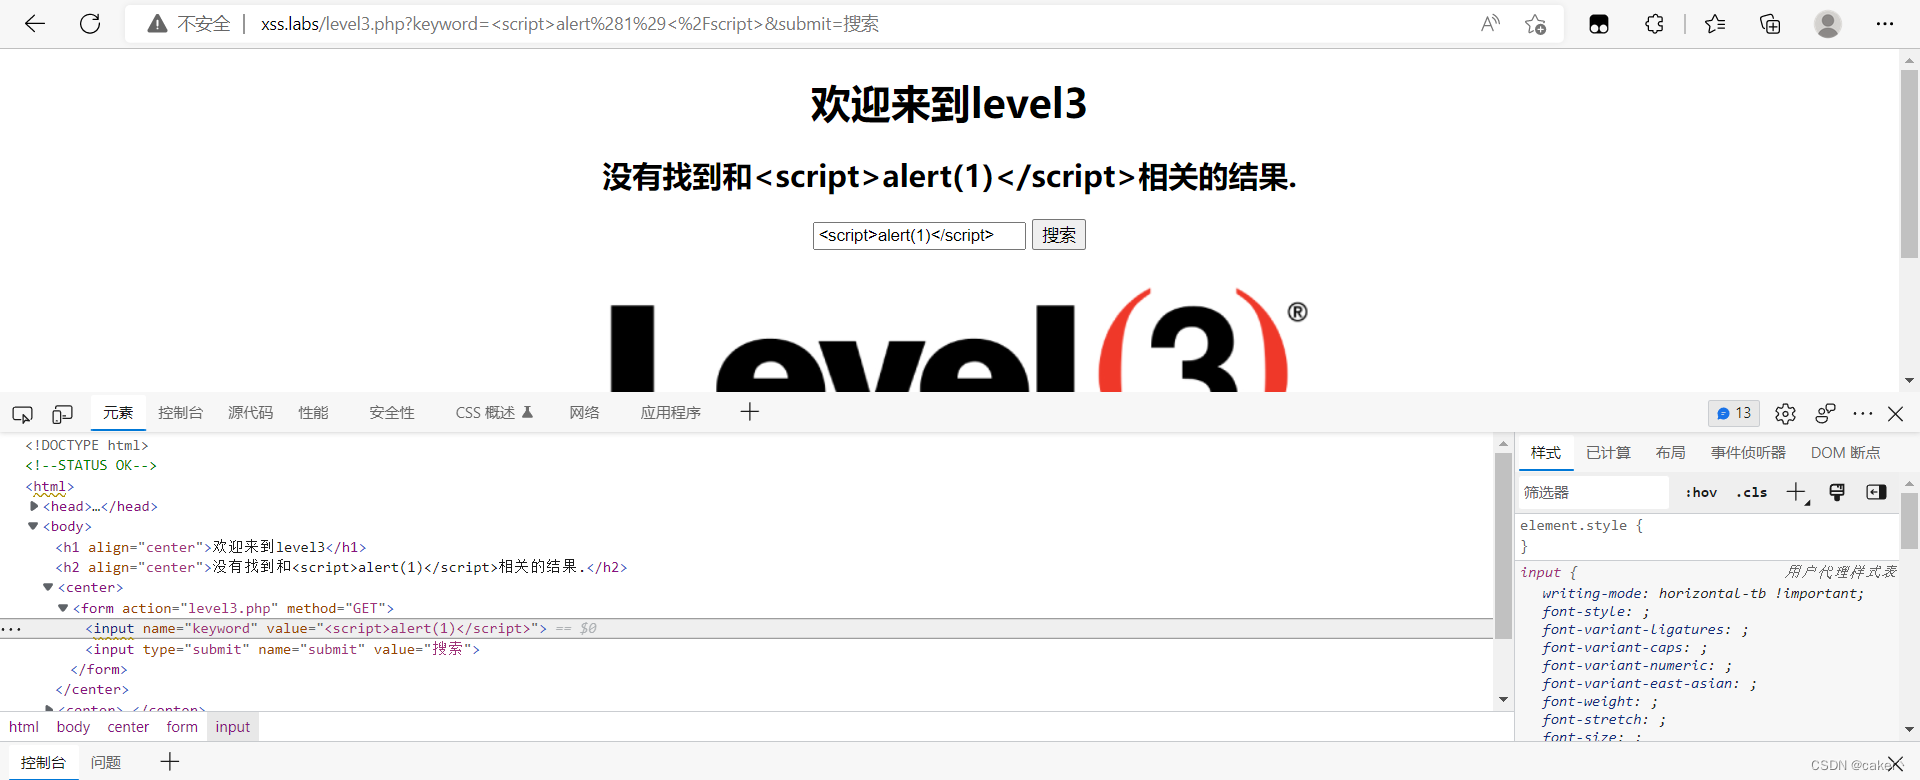1920x780 pixels.
Task: Switch to the 元素 tab
Action: [x=118, y=413]
